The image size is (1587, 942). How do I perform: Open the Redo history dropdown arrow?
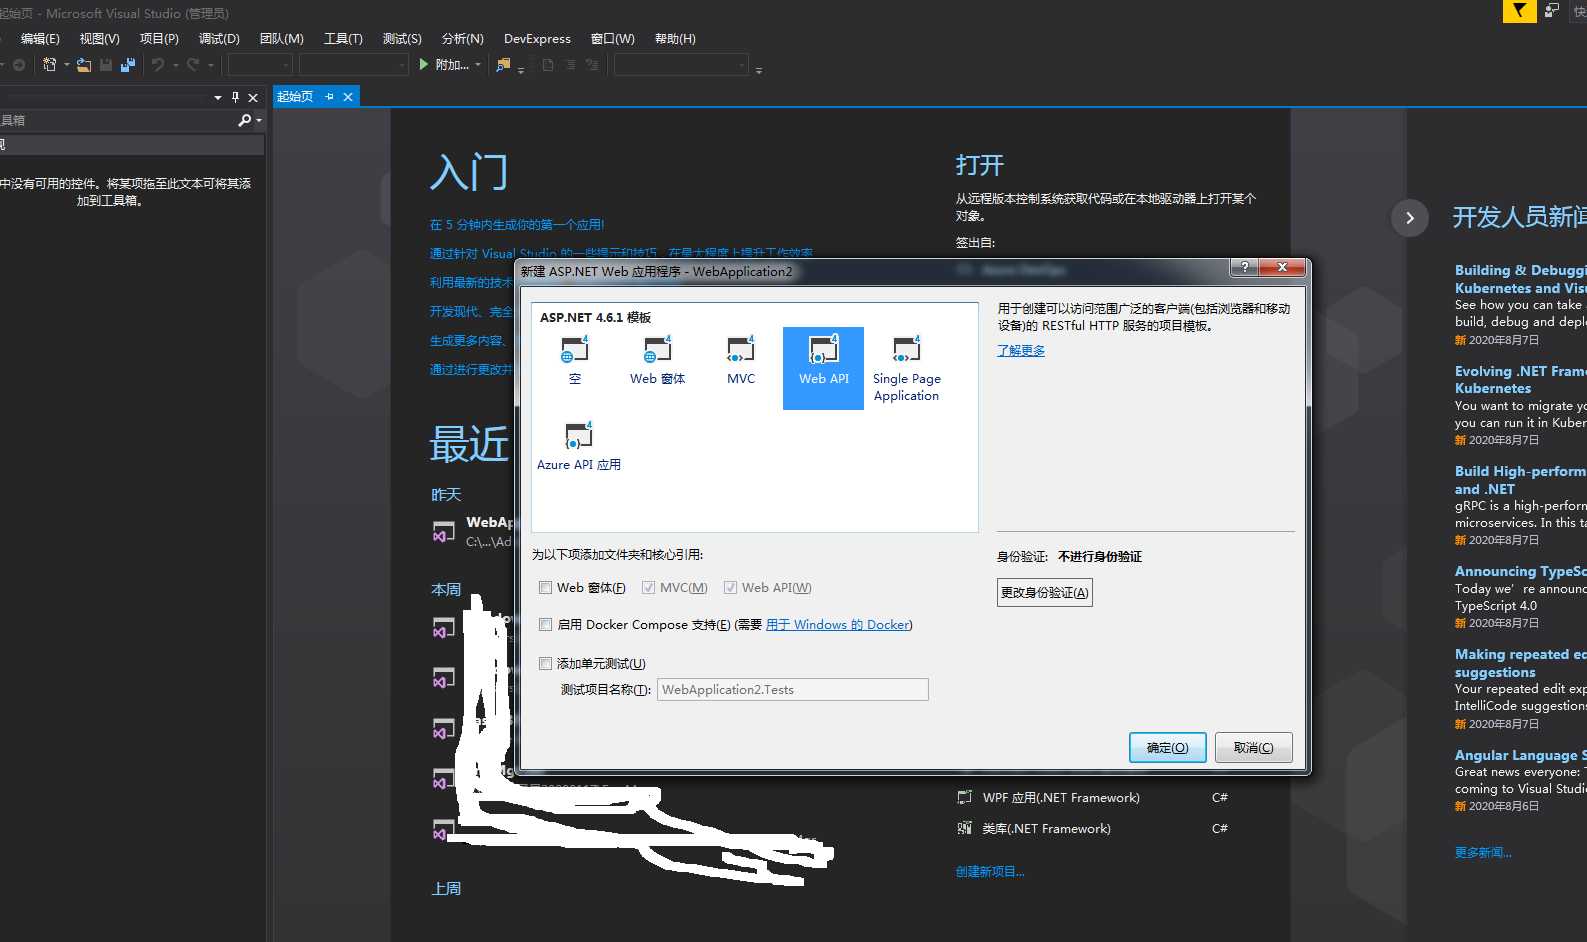click(x=210, y=65)
